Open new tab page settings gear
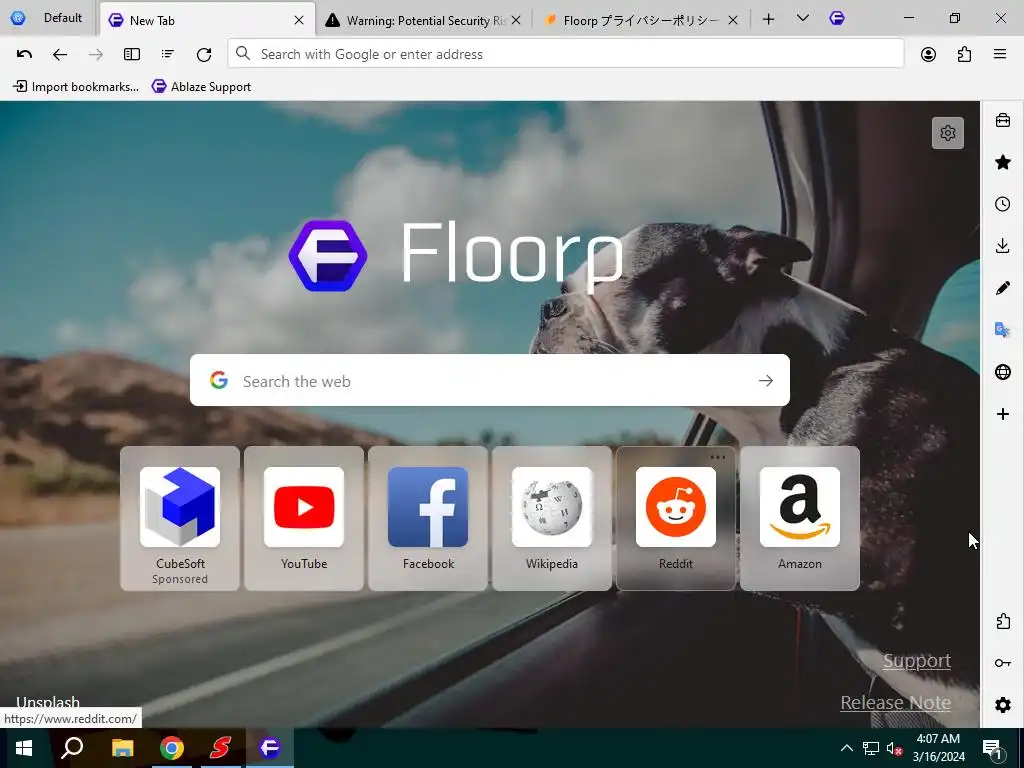This screenshot has height=768, width=1024. tap(948, 133)
